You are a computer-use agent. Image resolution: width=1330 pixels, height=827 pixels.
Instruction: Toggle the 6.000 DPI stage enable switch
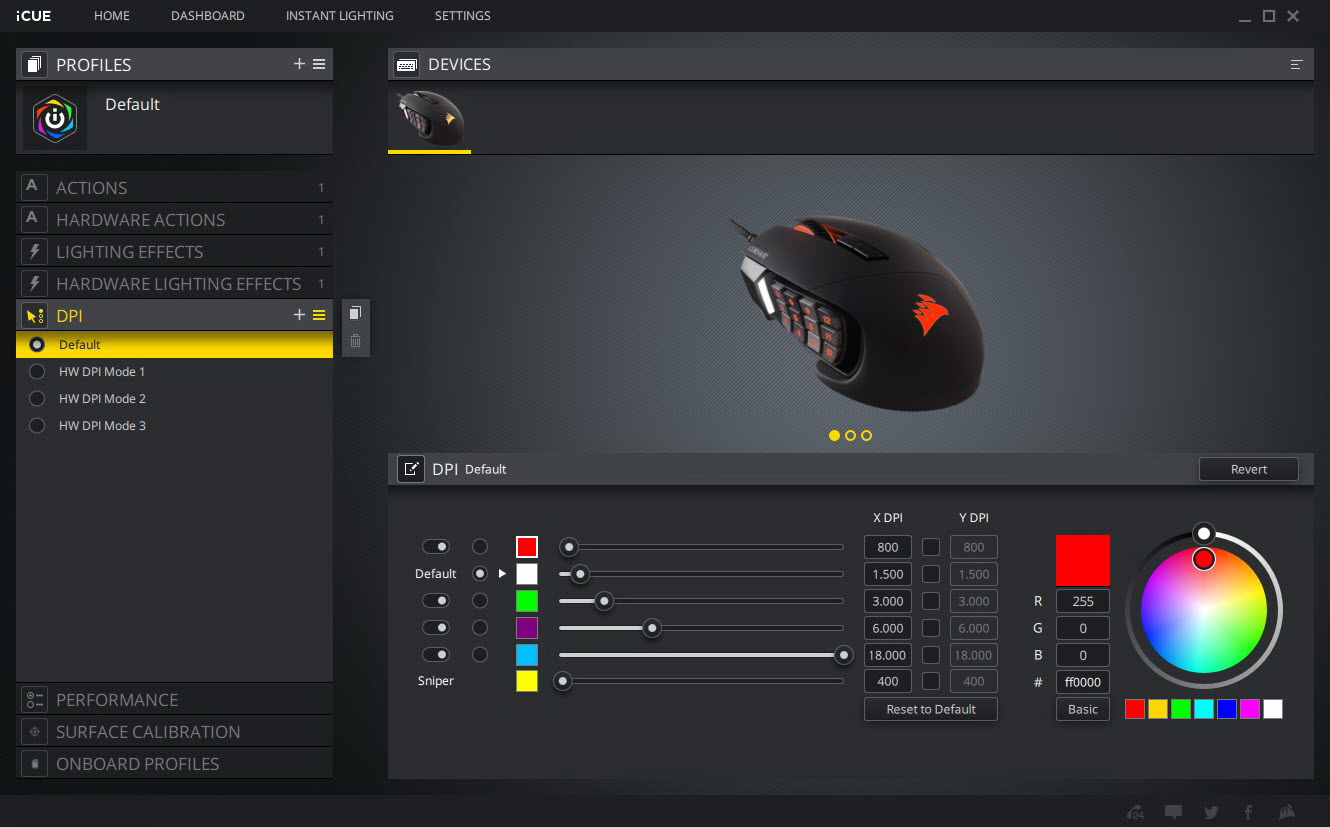coord(436,628)
